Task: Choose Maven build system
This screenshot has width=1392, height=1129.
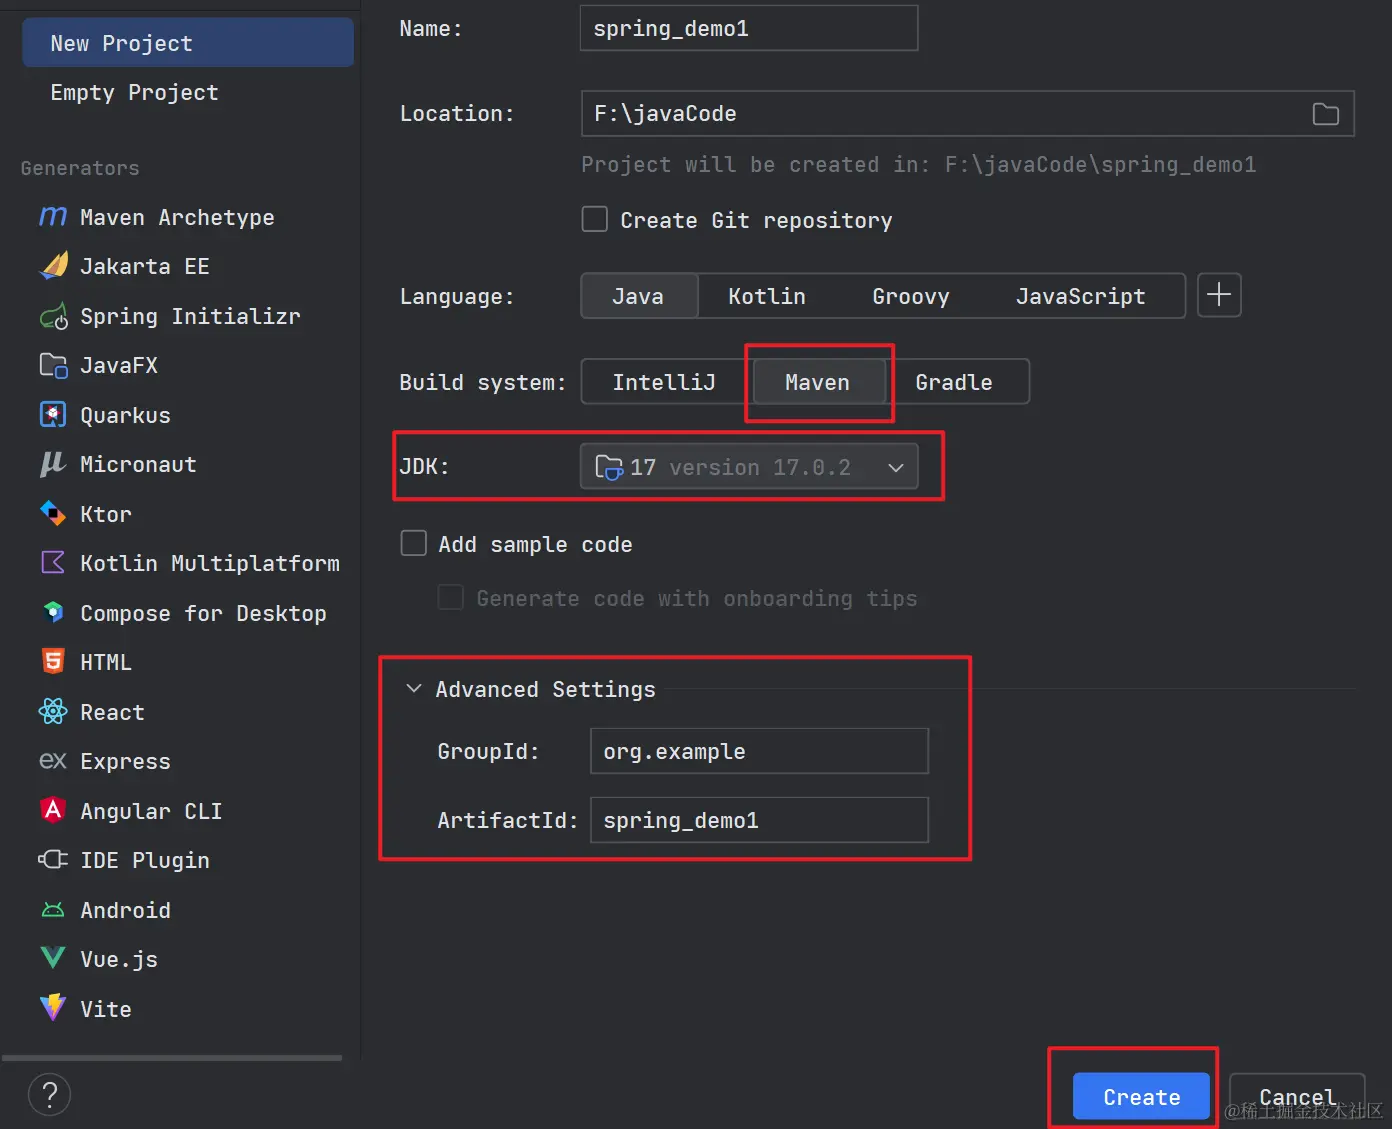Action: pos(818,382)
